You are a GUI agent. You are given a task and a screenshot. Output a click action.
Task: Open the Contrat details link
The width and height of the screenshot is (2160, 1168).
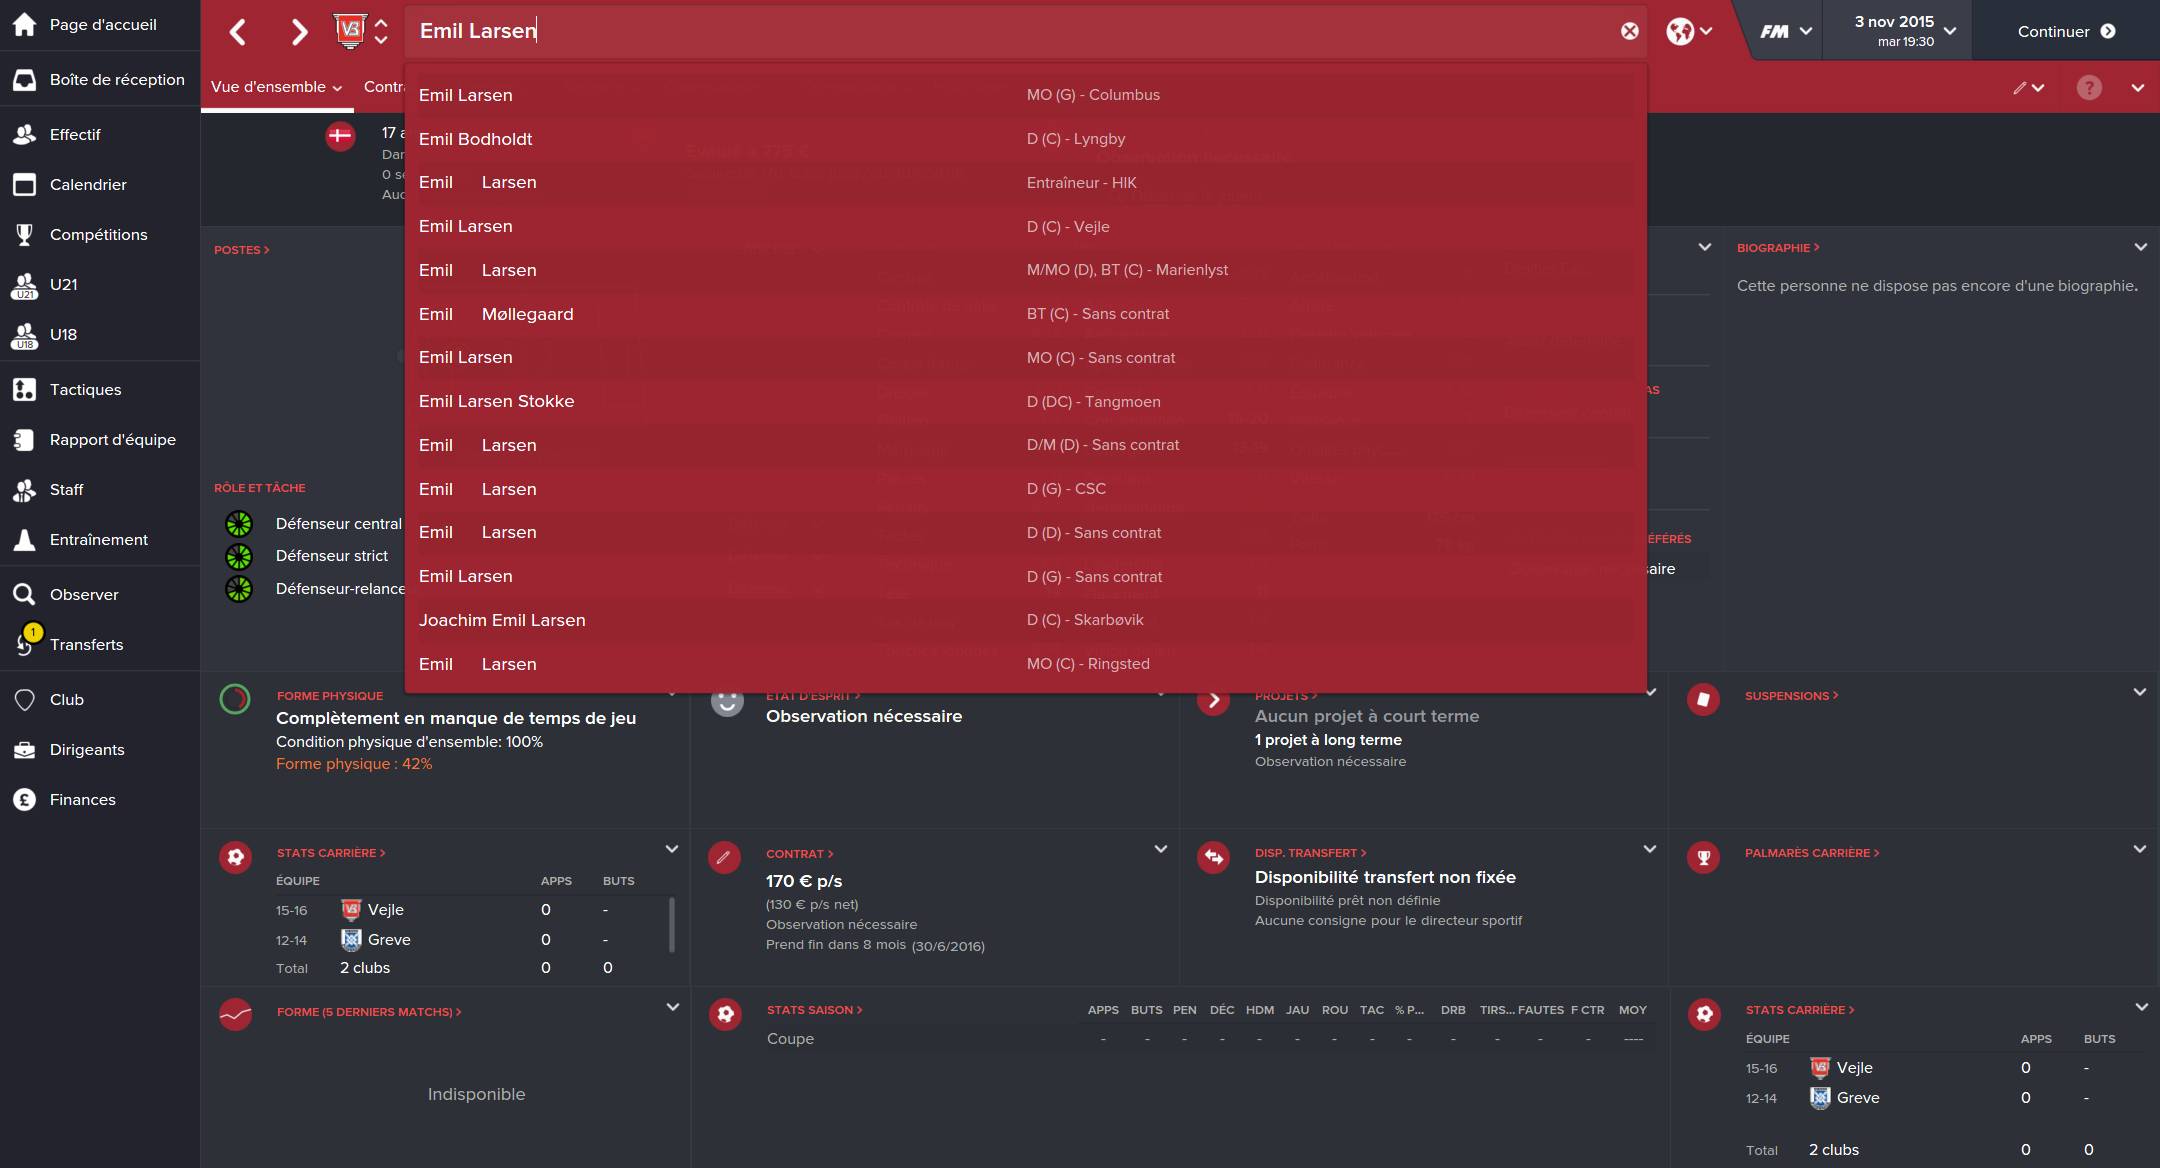point(799,854)
